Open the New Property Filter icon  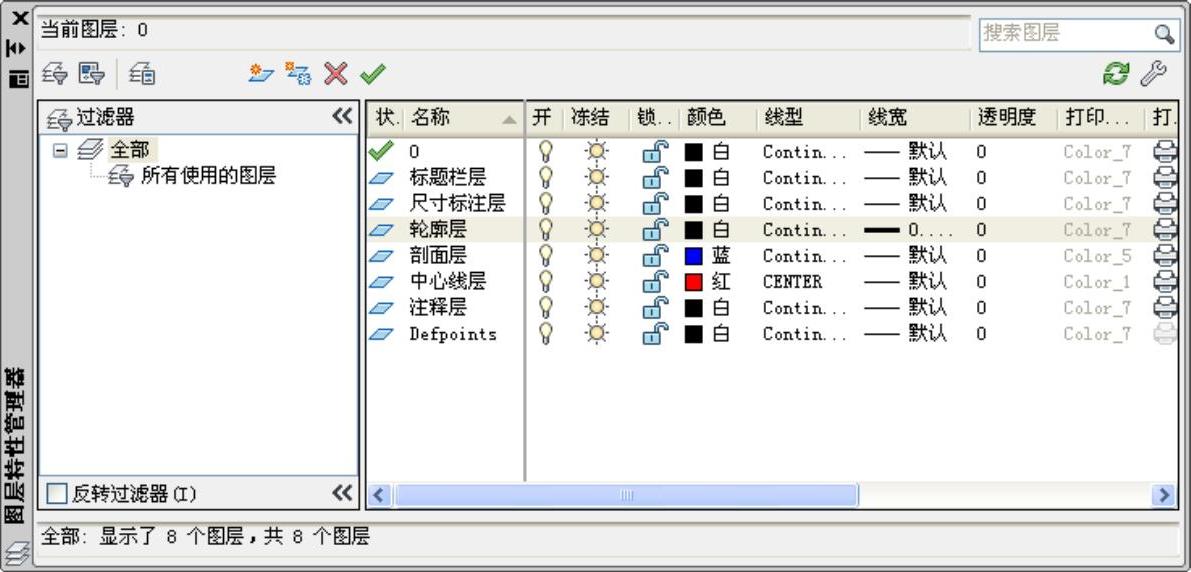click(54, 73)
